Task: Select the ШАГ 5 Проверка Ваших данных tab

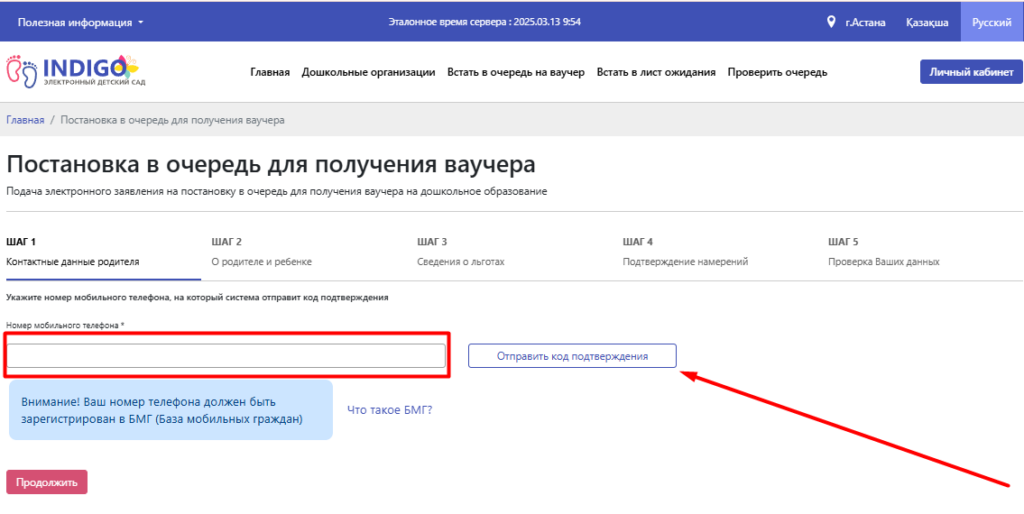Action: pos(883,252)
